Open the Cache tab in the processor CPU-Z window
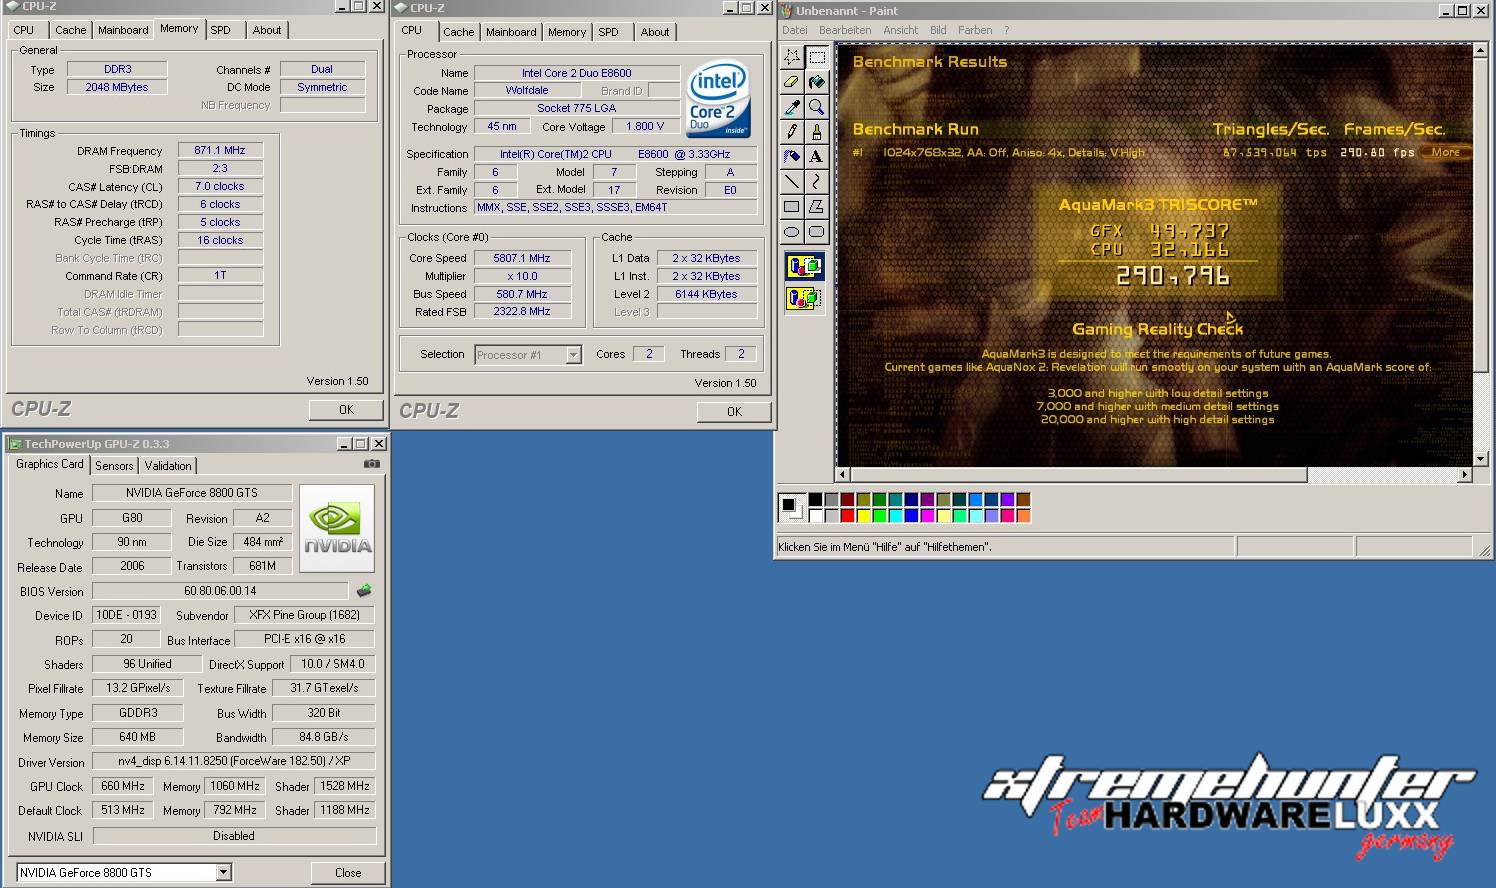 (x=459, y=32)
